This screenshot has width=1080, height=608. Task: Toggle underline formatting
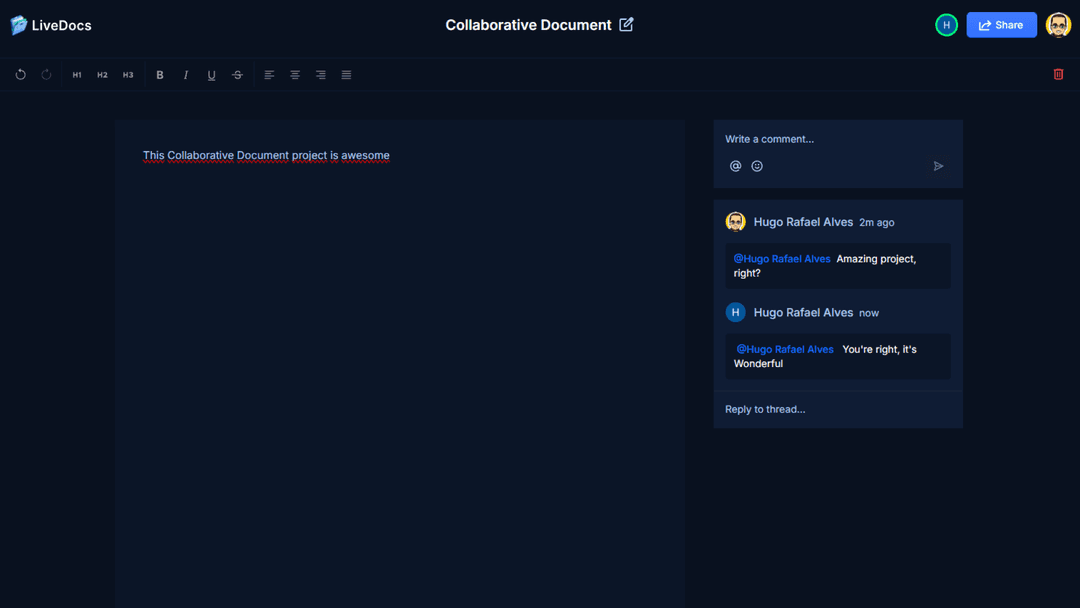[x=211, y=74]
